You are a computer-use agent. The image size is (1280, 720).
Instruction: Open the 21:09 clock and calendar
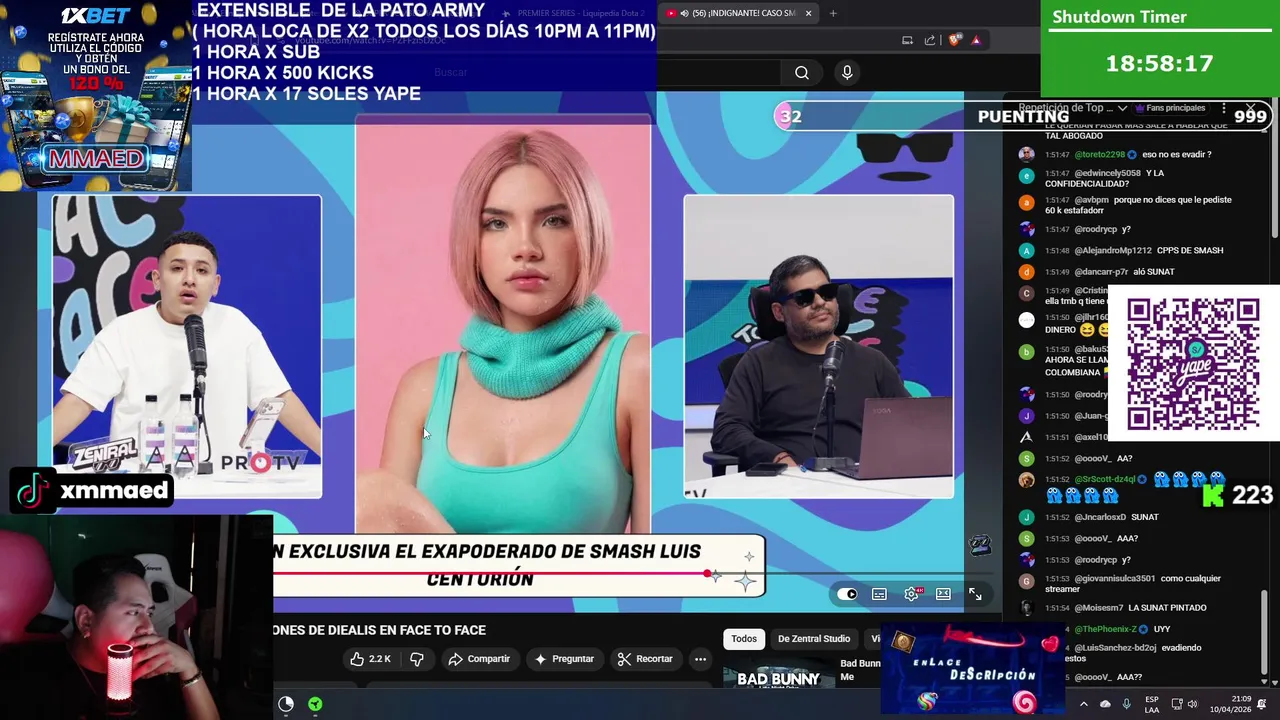click(x=1233, y=704)
